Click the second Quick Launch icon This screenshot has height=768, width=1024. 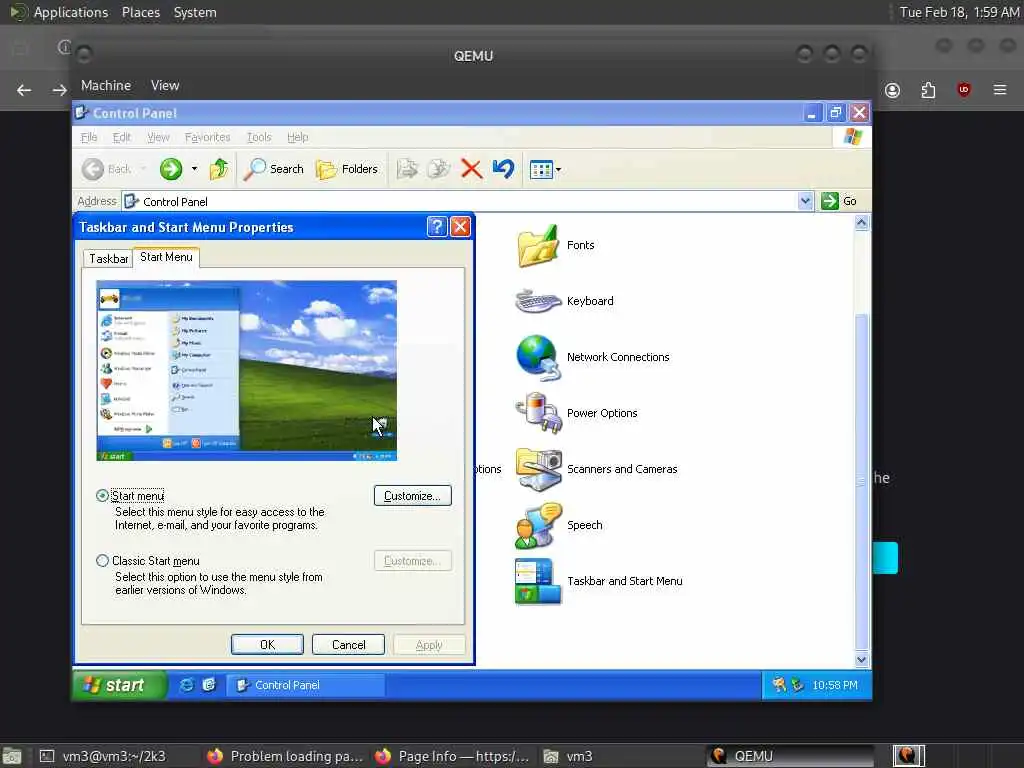coord(209,685)
